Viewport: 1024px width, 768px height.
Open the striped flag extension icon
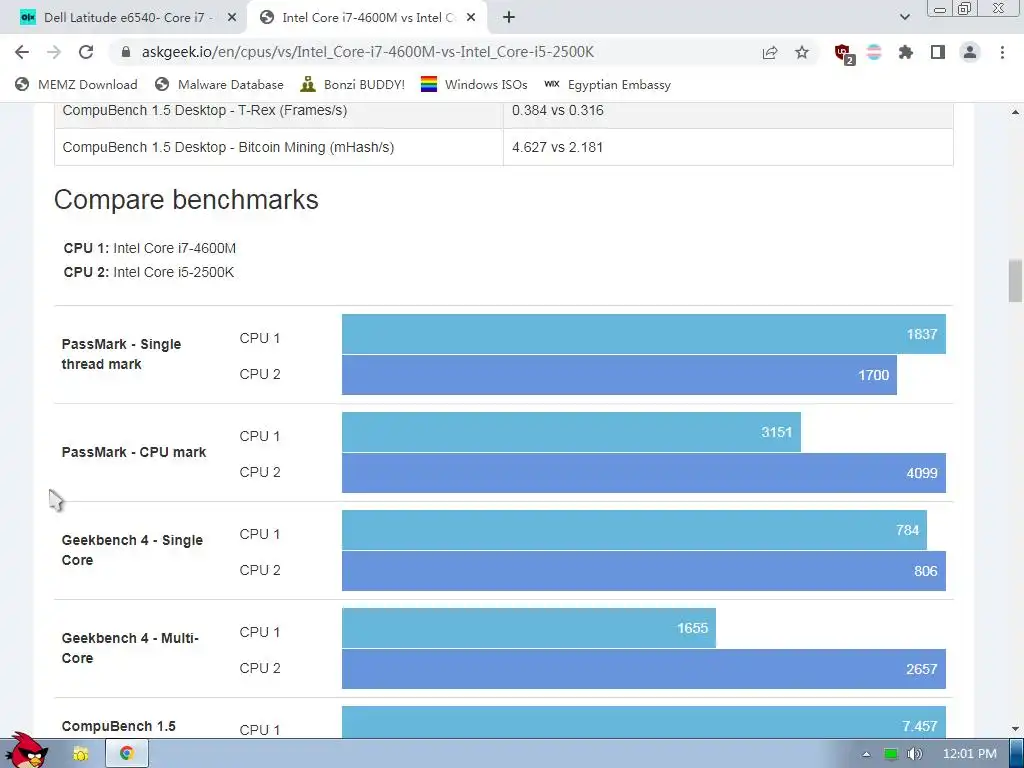point(874,52)
